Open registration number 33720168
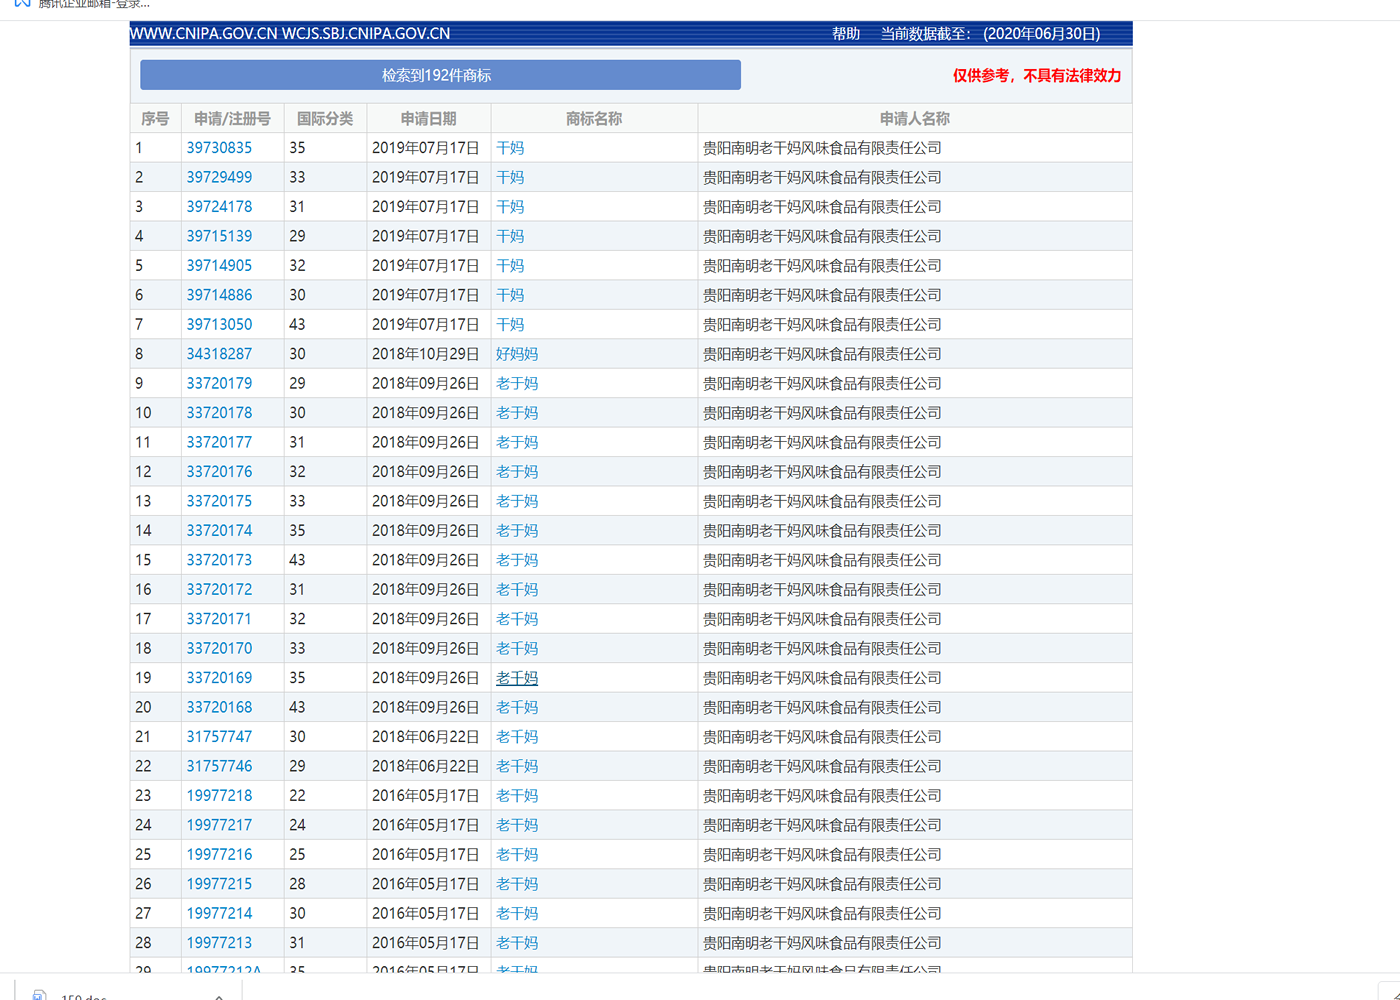 click(x=219, y=707)
